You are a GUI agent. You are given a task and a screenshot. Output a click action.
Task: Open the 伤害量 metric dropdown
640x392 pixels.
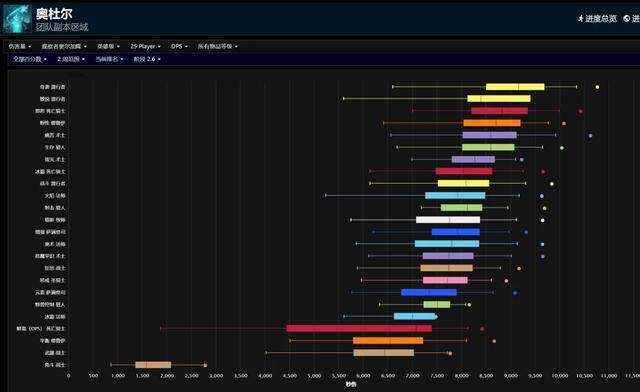coord(20,46)
